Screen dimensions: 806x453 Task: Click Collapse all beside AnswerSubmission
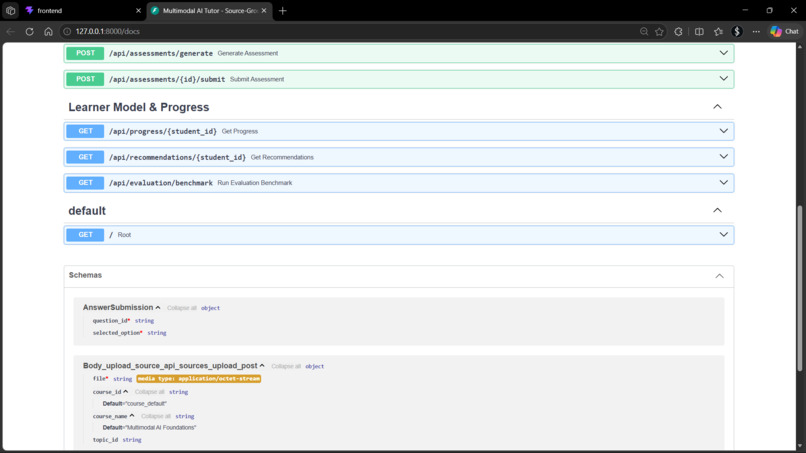[x=181, y=308]
